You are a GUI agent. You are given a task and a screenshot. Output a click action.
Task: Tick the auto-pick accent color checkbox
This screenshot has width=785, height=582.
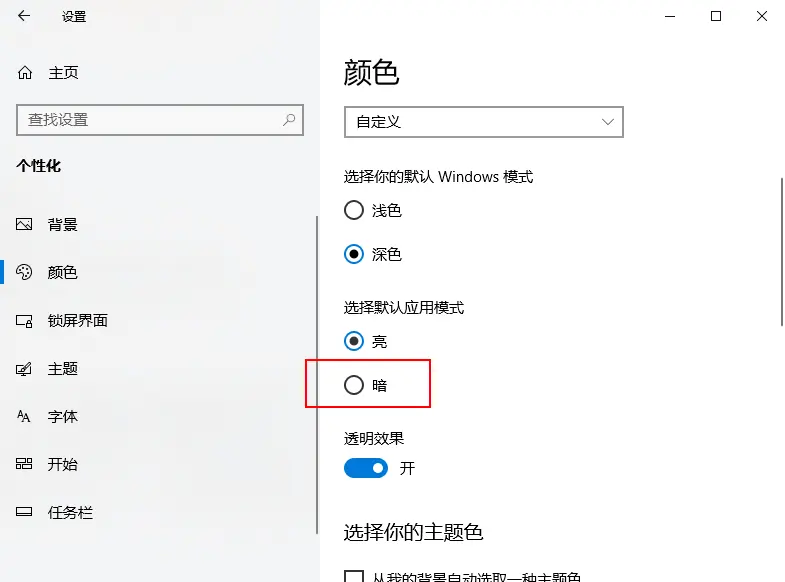pos(354,576)
